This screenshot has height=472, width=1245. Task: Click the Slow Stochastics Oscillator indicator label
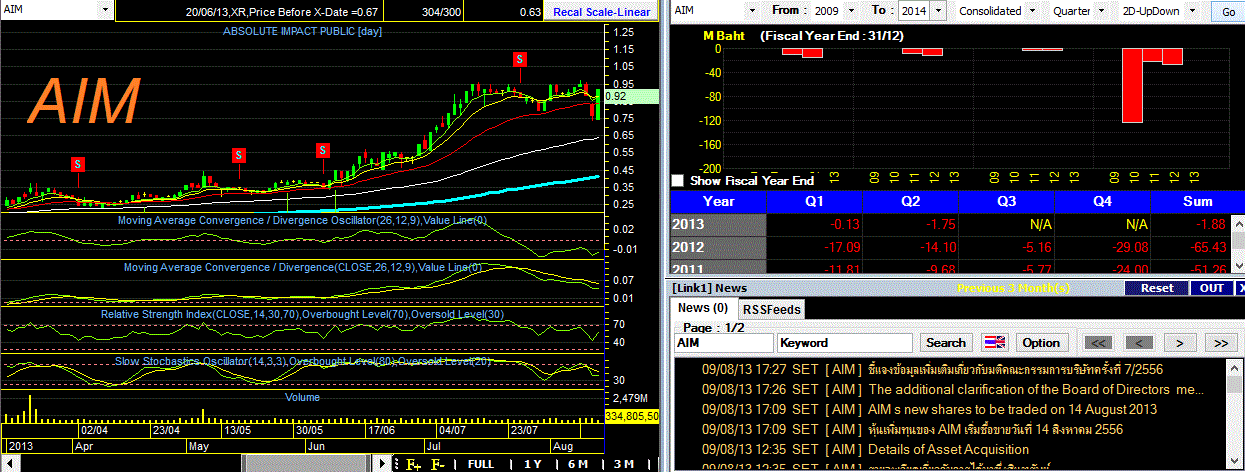click(x=304, y=361)
